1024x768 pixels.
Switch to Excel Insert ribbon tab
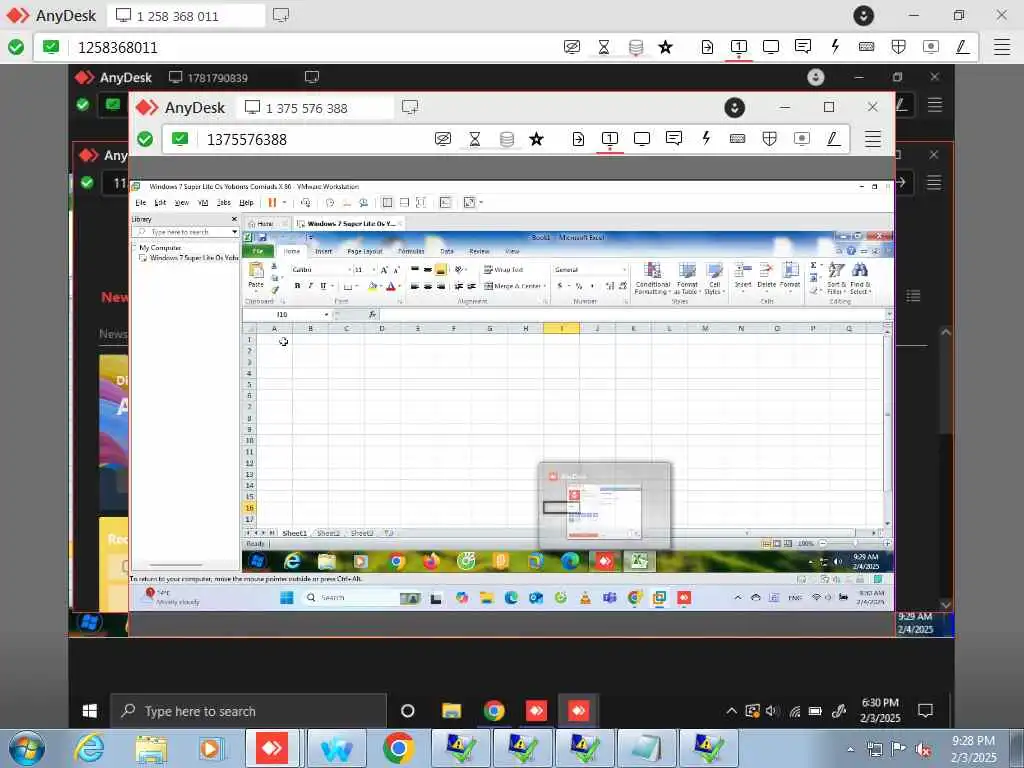pos(323,251)
